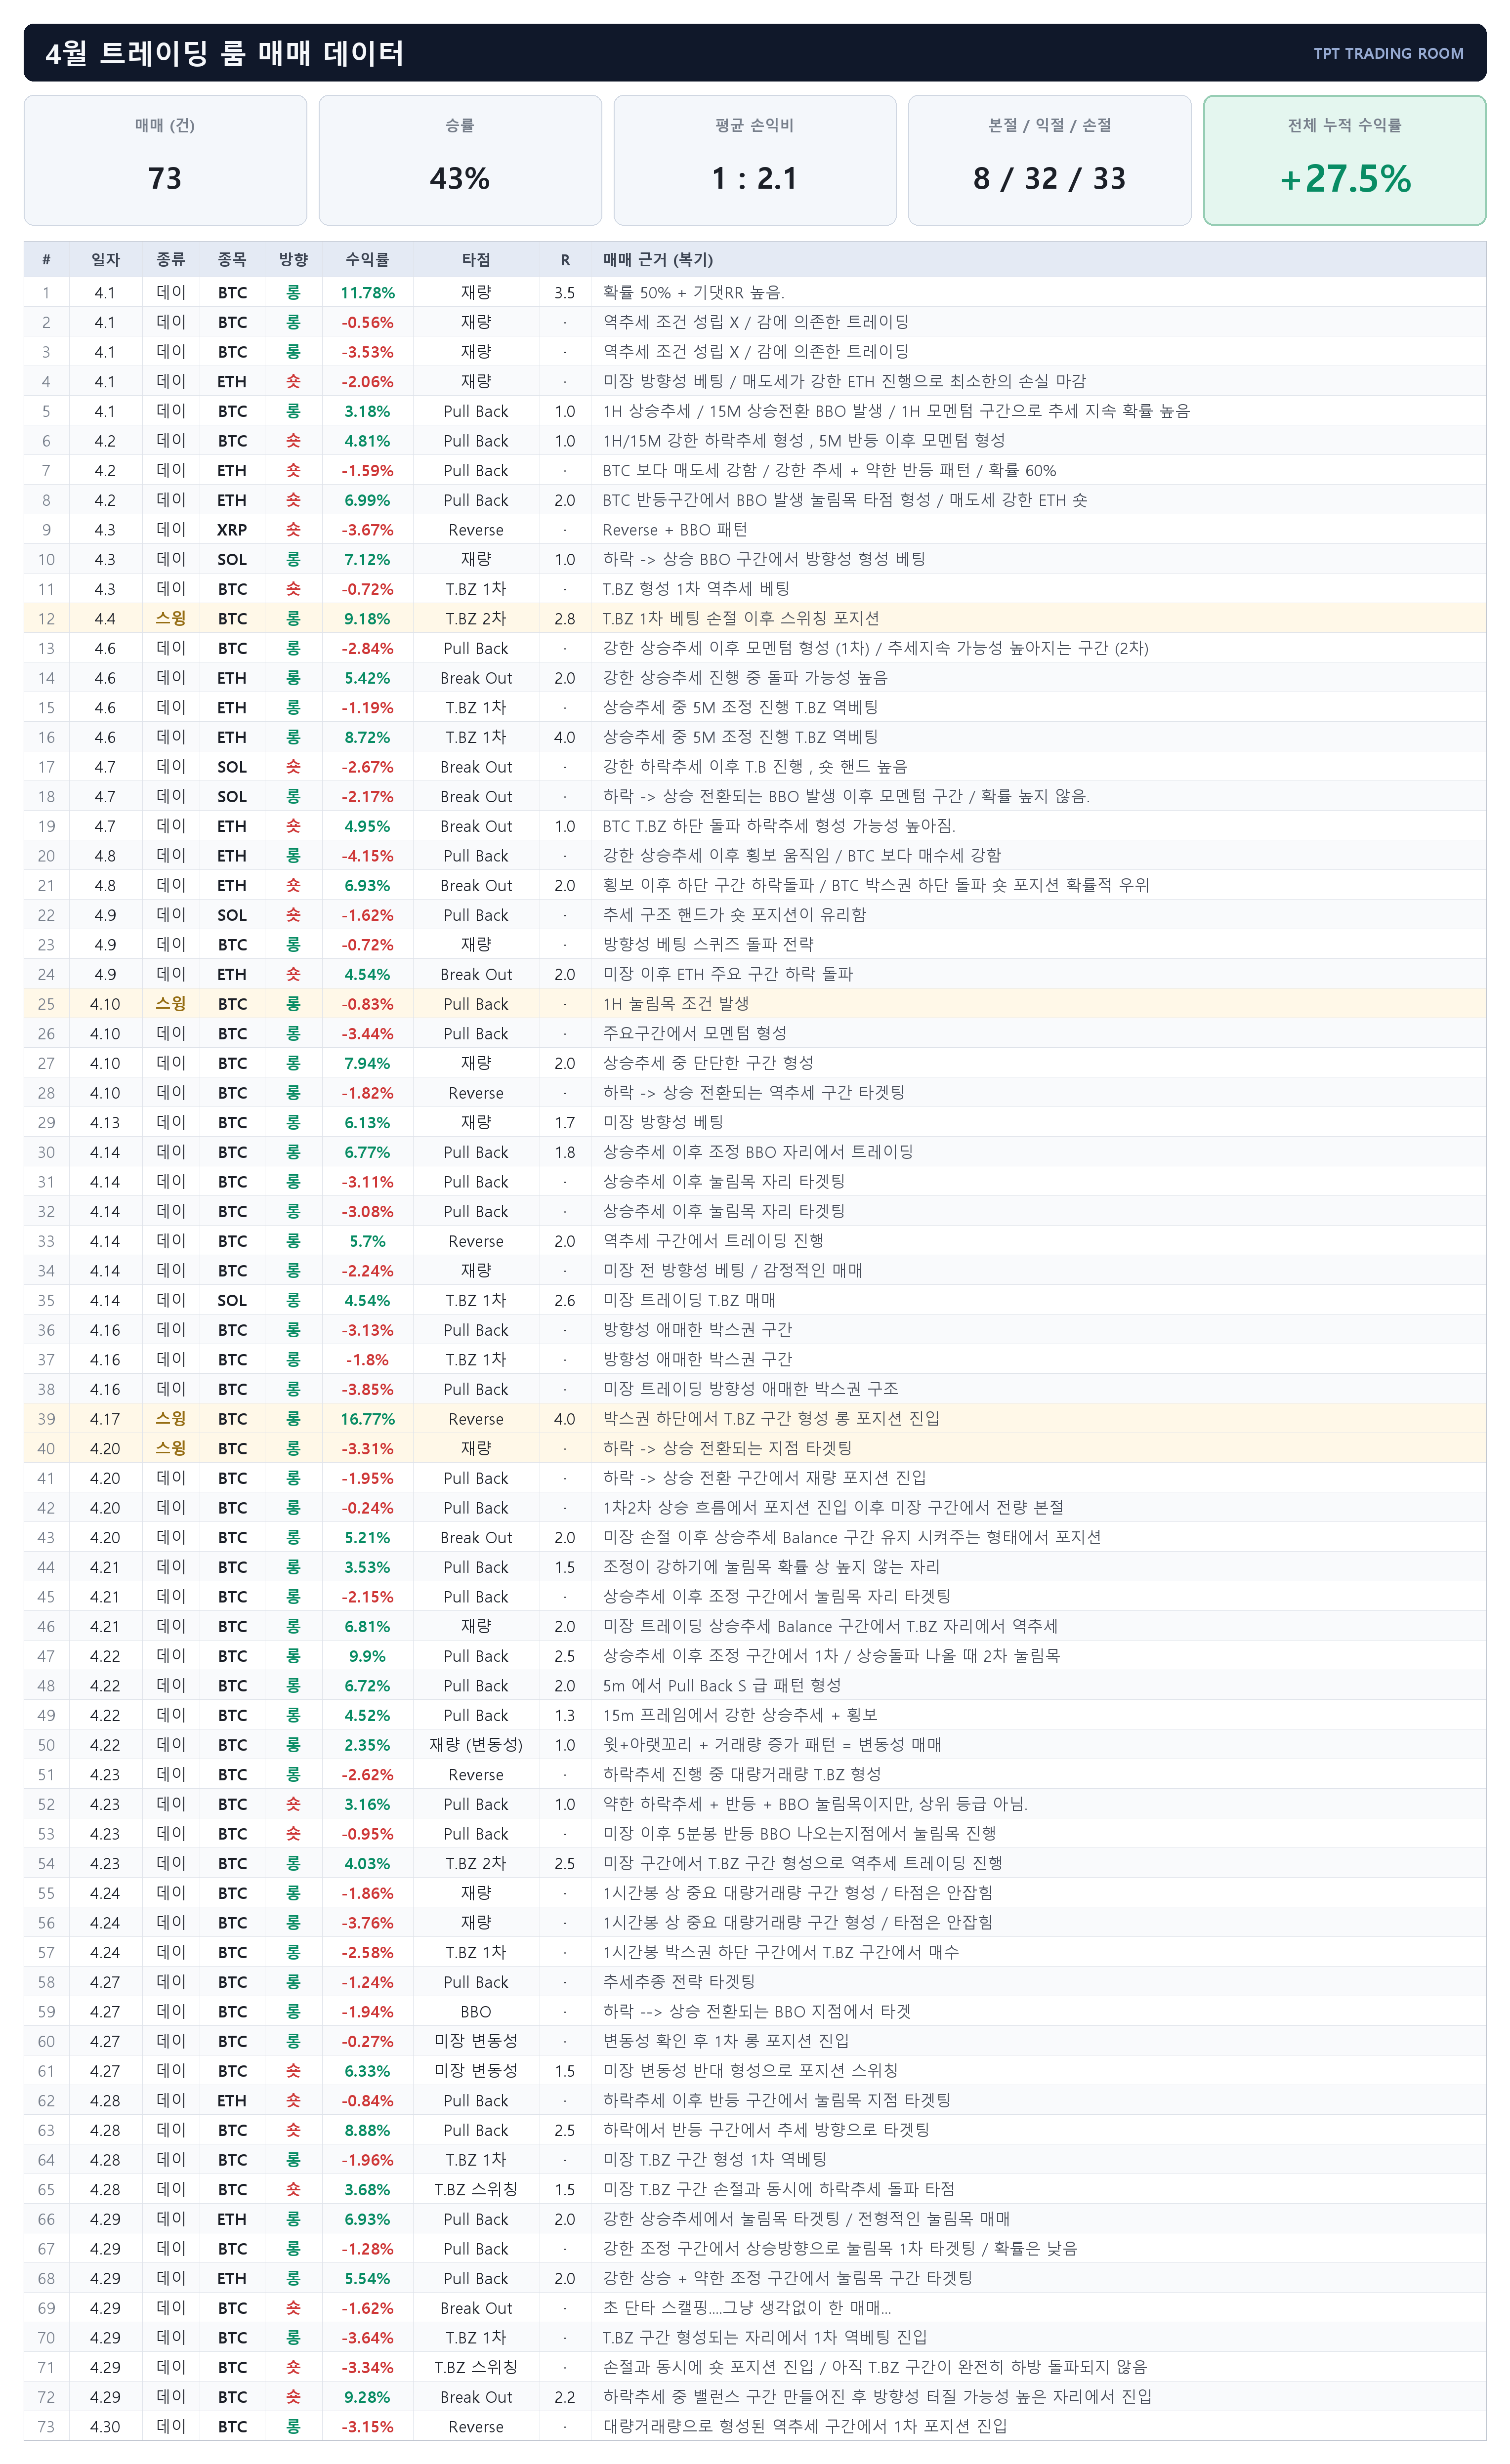1510x2464 pixels.
Task: Click the 타점 column header
Action: pyautogui.click(x=476, y=260)
